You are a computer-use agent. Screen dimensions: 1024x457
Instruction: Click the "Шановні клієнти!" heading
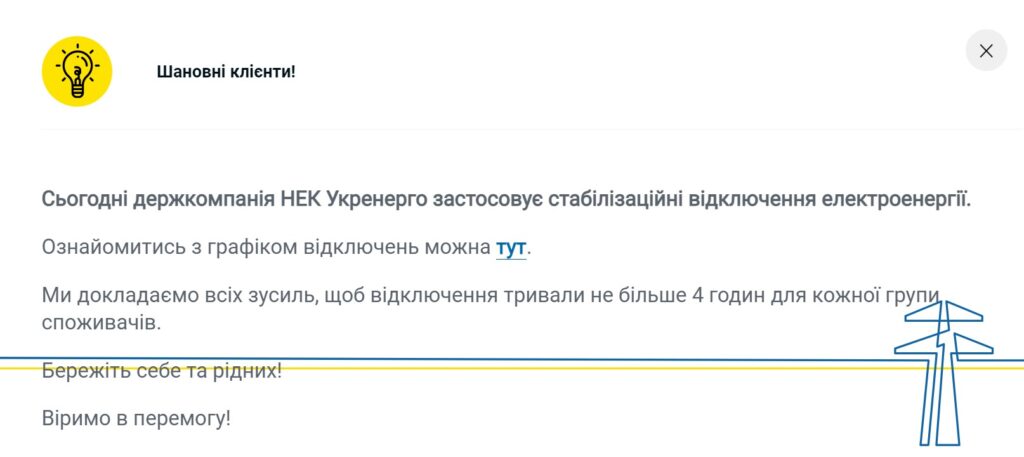[x=226, y=72]
